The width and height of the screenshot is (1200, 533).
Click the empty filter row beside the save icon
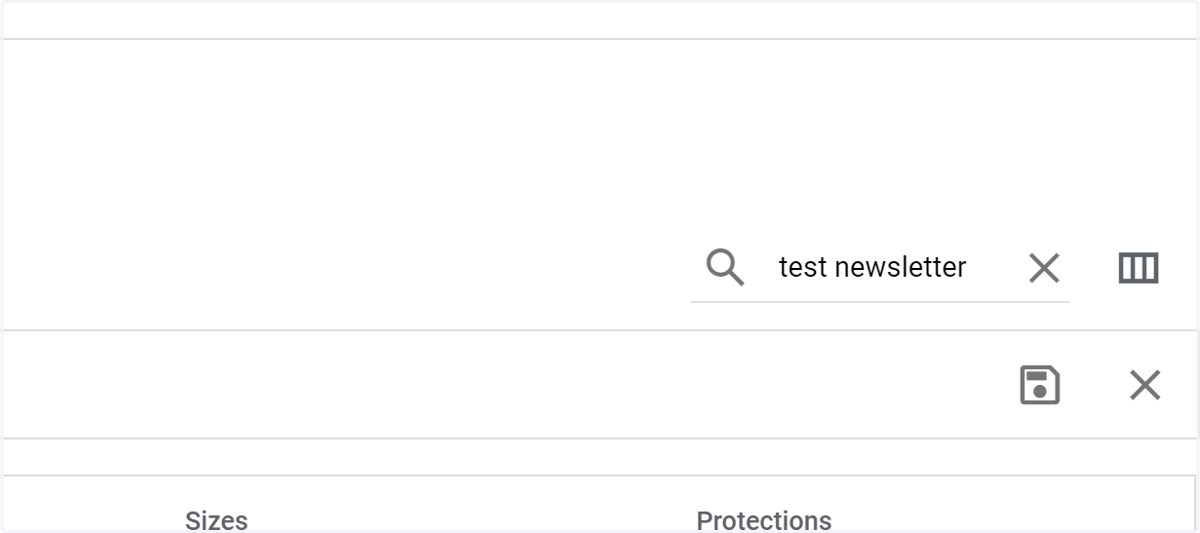pyautogui.click(x=500, y=385)
